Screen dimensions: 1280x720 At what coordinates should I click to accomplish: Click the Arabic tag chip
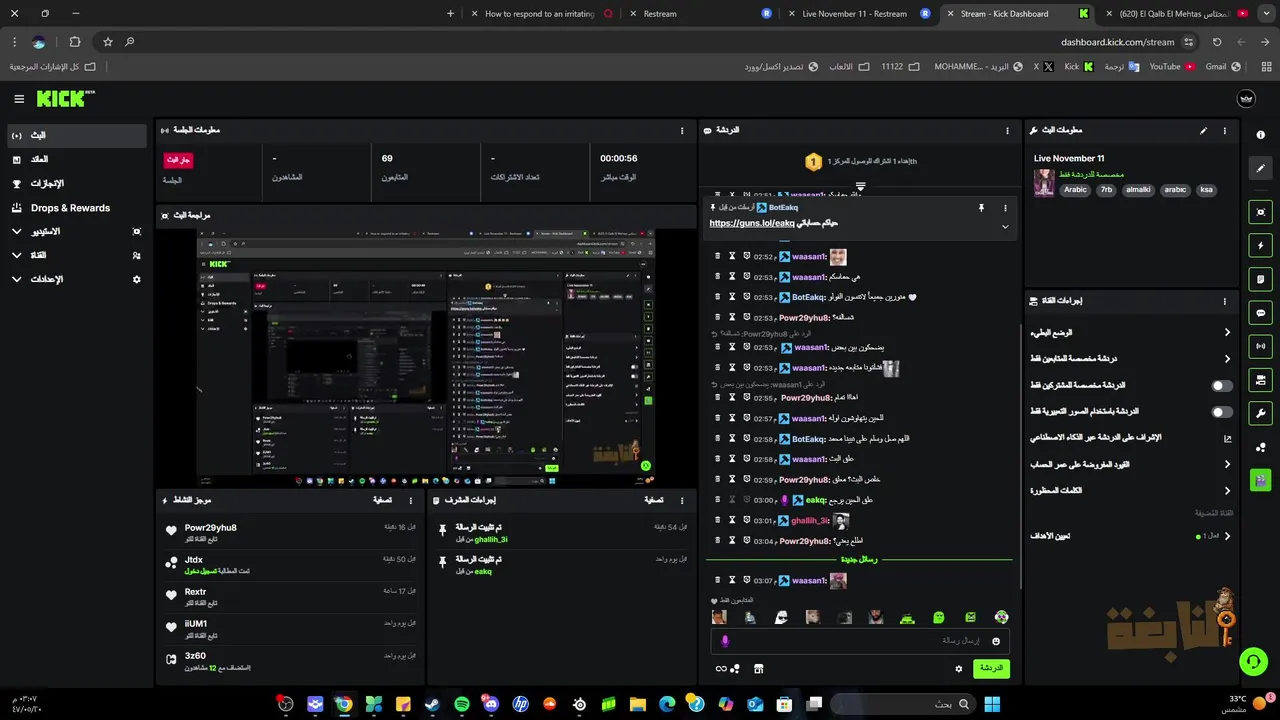1075,190
